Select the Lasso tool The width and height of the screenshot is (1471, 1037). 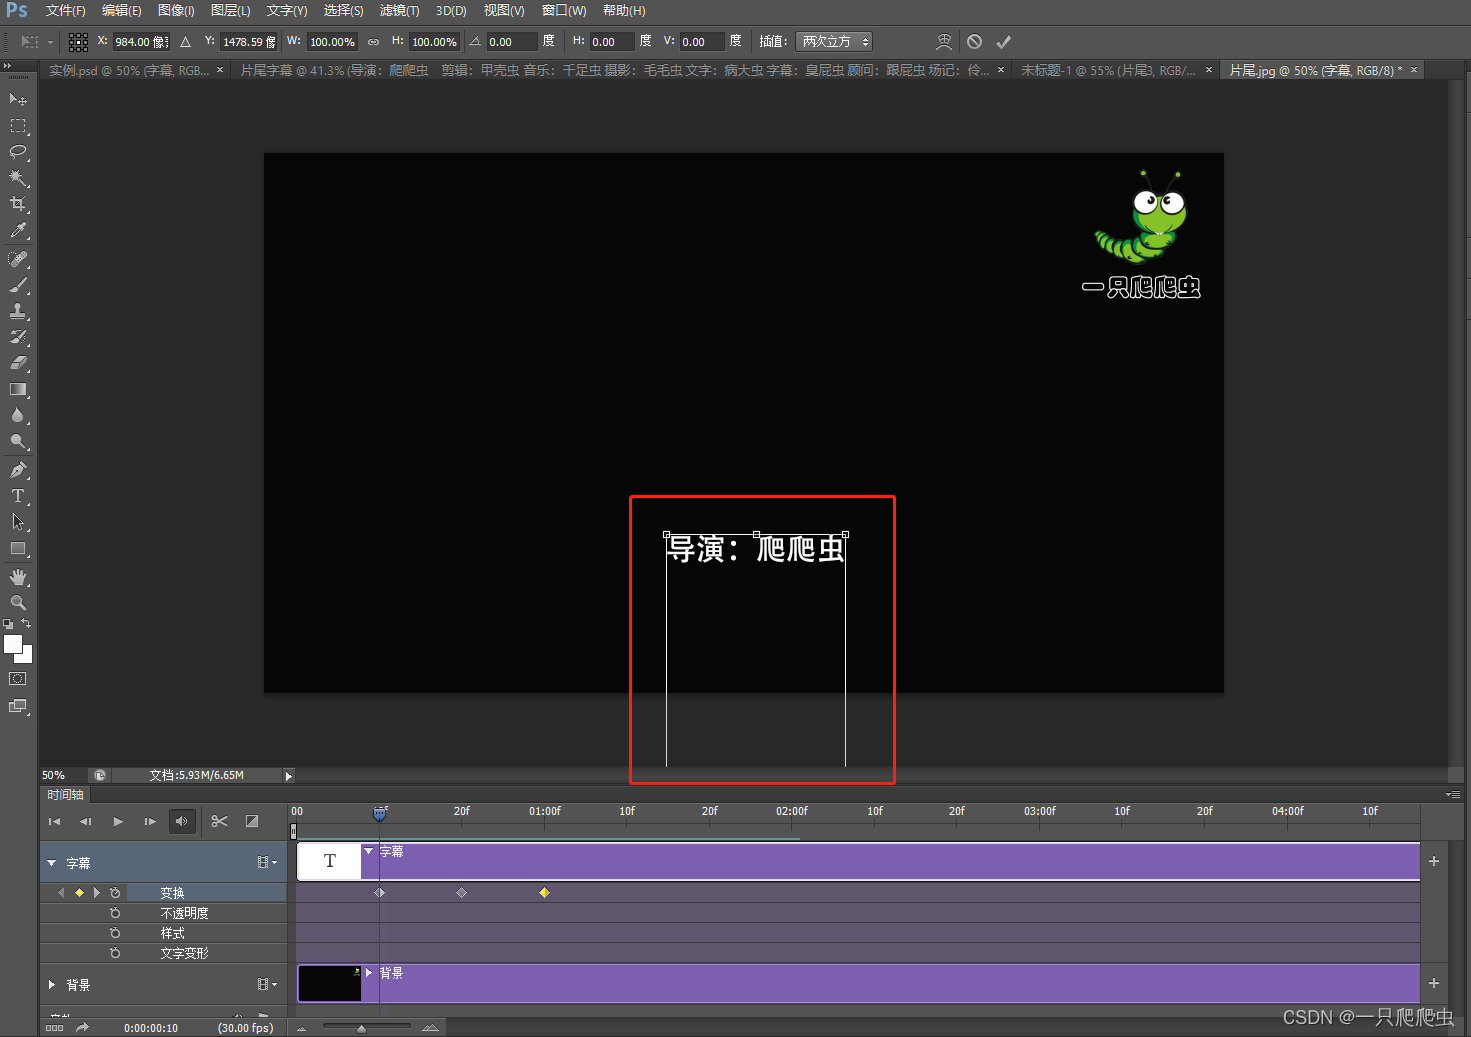coord(18,152)
